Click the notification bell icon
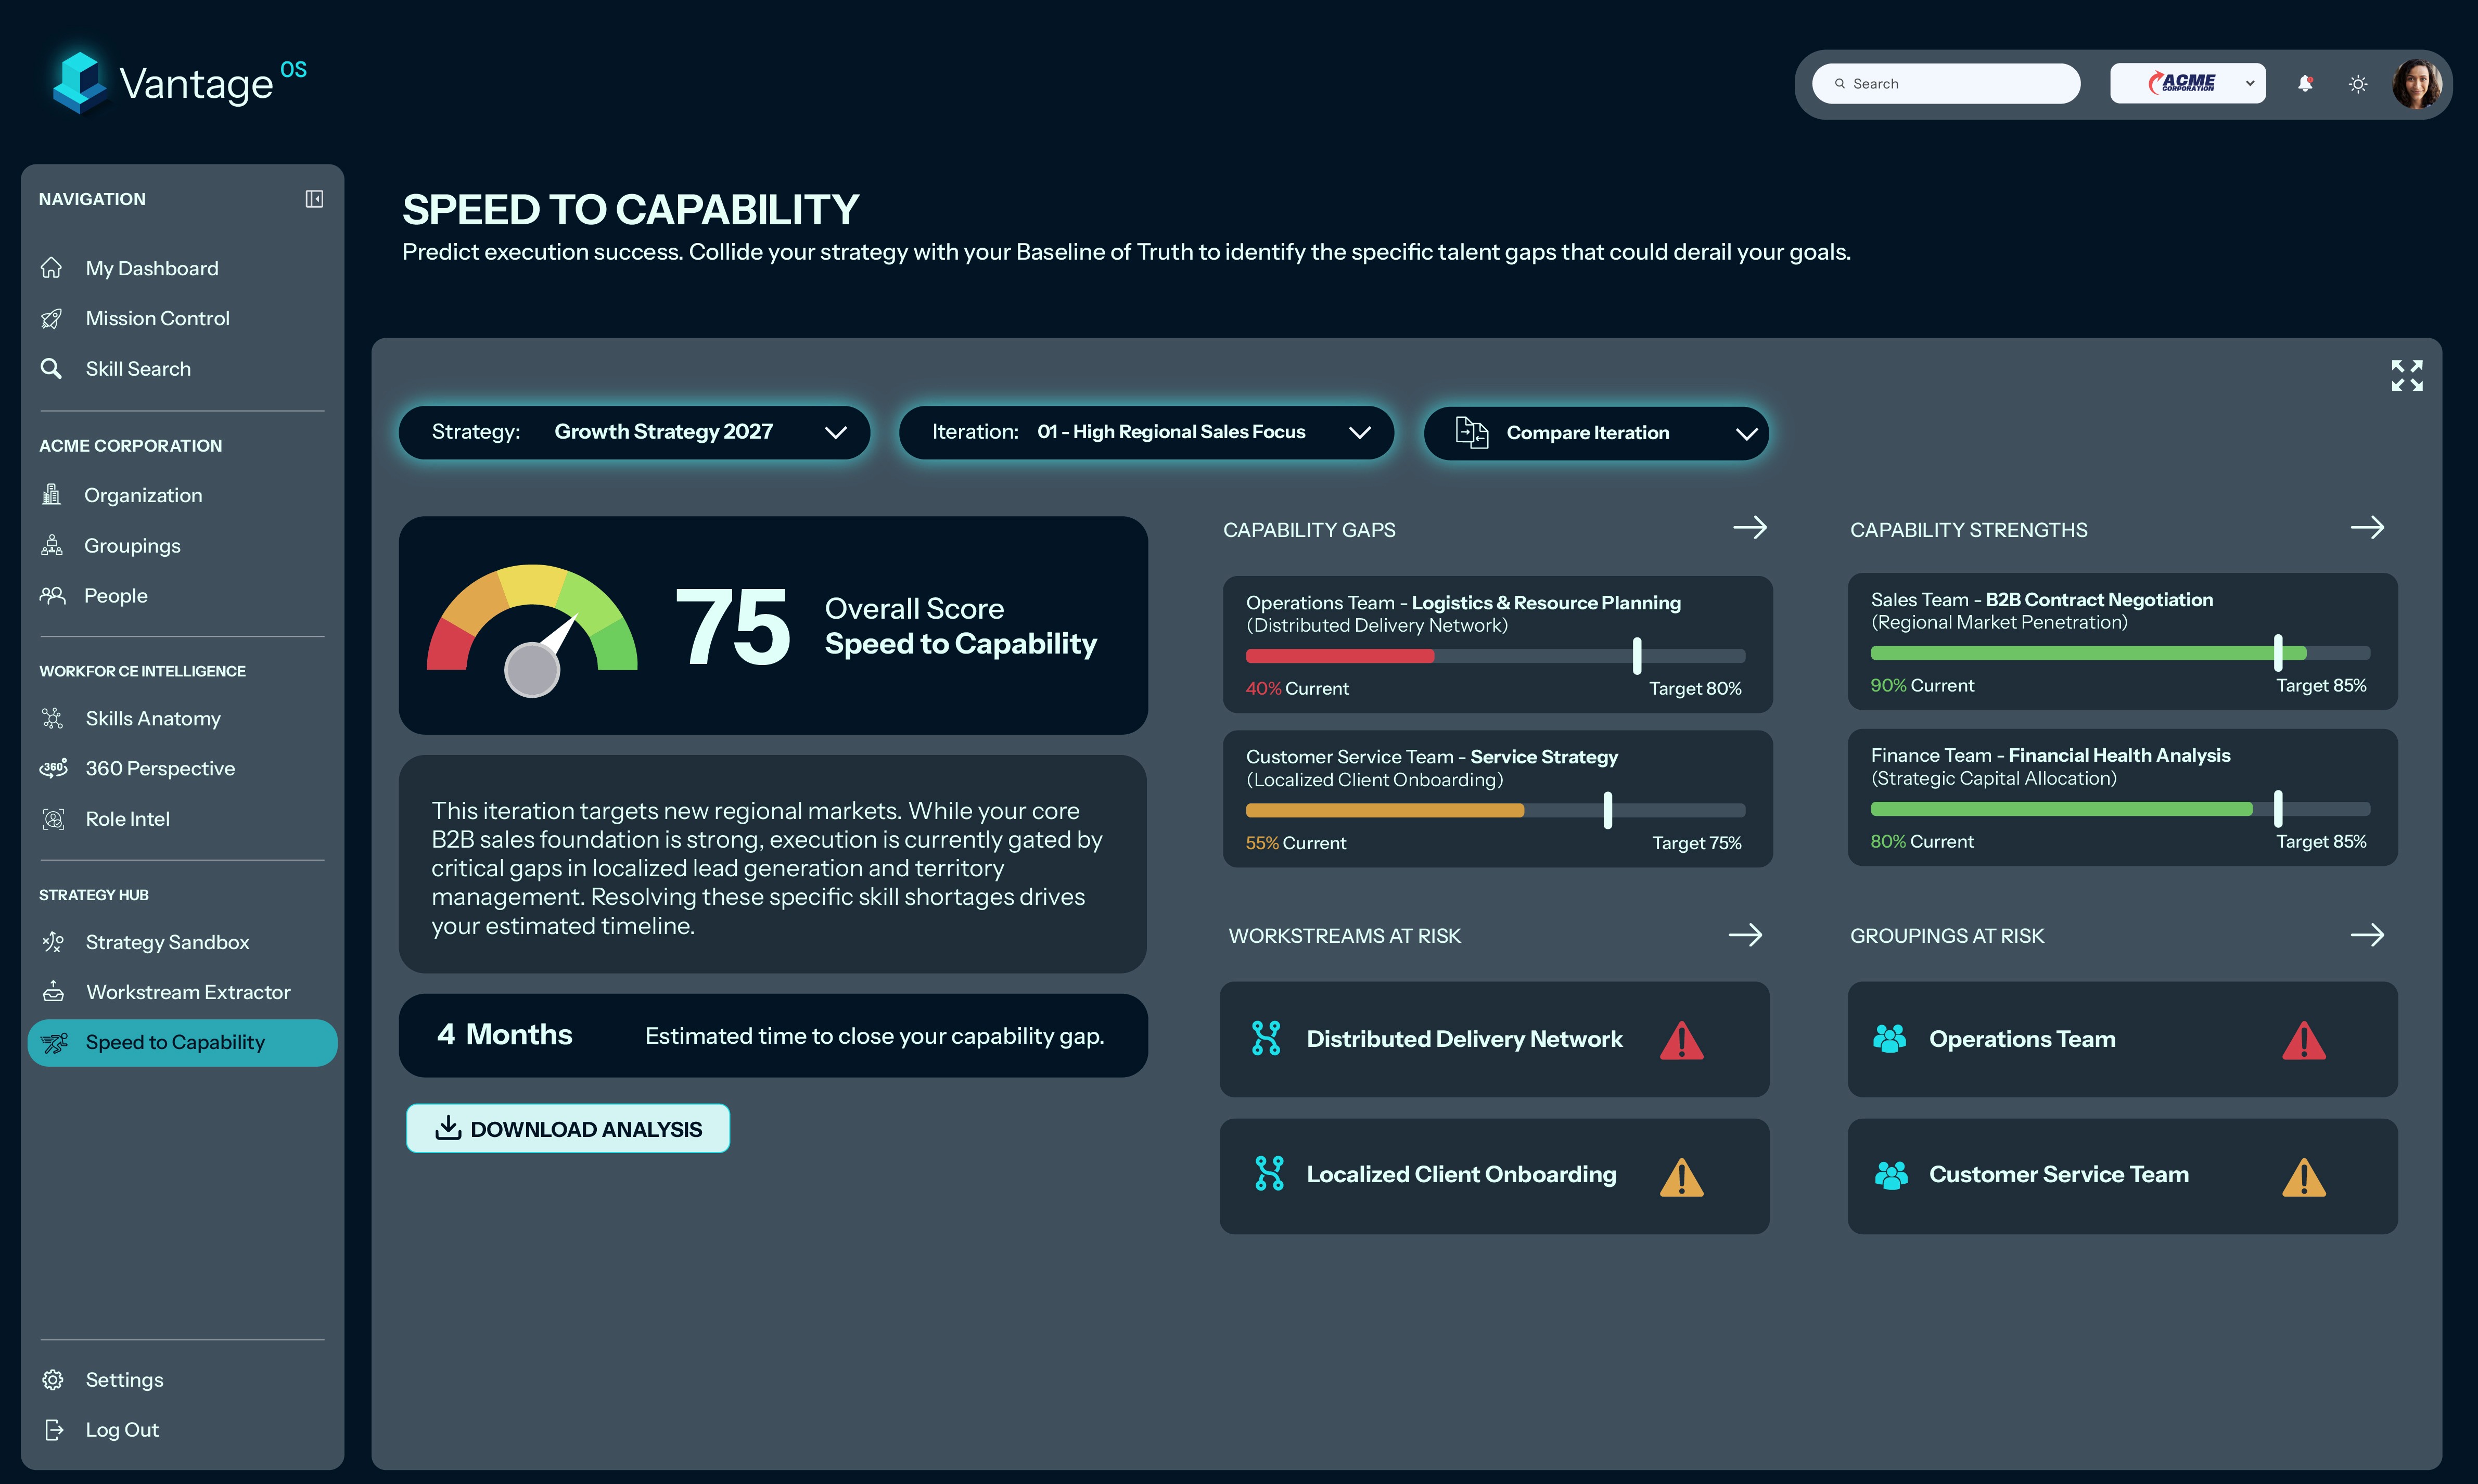Viewport: 2478px width, 1484px height. click(2305, 84)
